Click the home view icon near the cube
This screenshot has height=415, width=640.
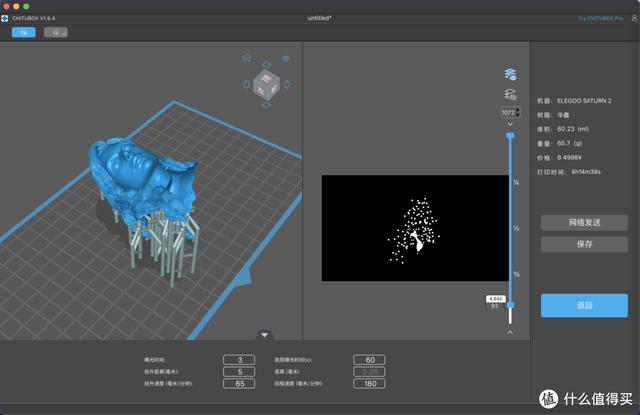point(248,57)
